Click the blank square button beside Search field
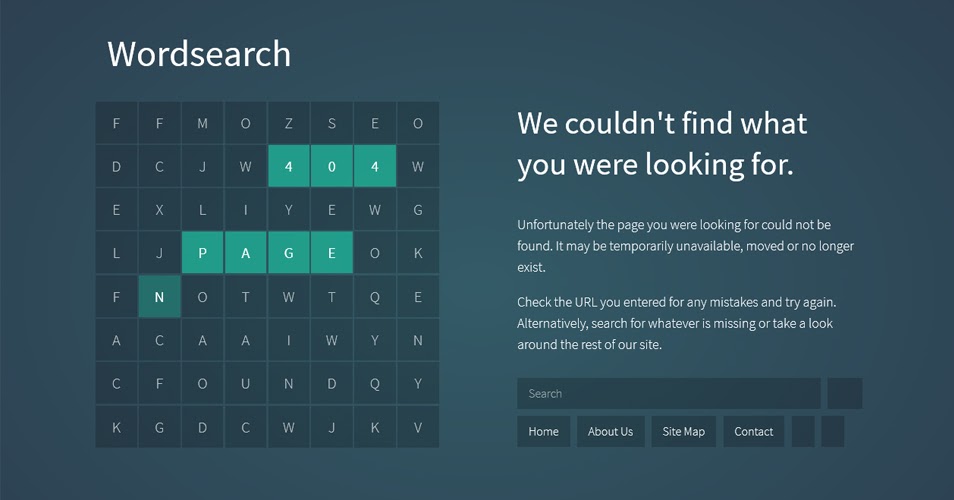Viewport: 954px width, 500px height. (x=844, y=393)
